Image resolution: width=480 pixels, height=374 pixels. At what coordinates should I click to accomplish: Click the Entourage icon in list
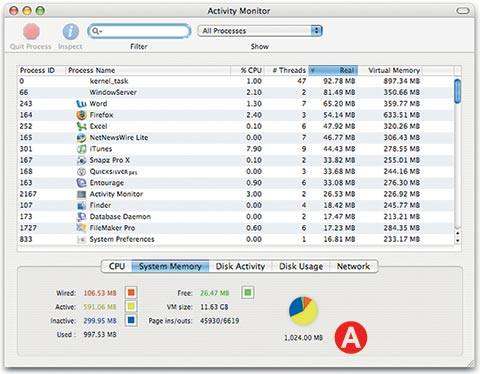pos(81,183)
